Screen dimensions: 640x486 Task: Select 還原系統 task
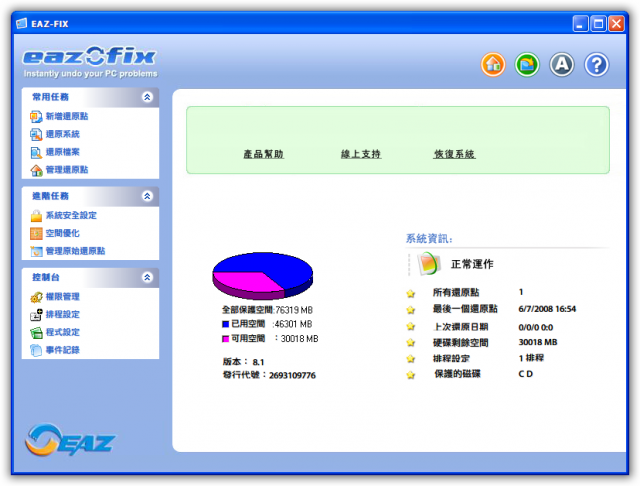(62, 134)
